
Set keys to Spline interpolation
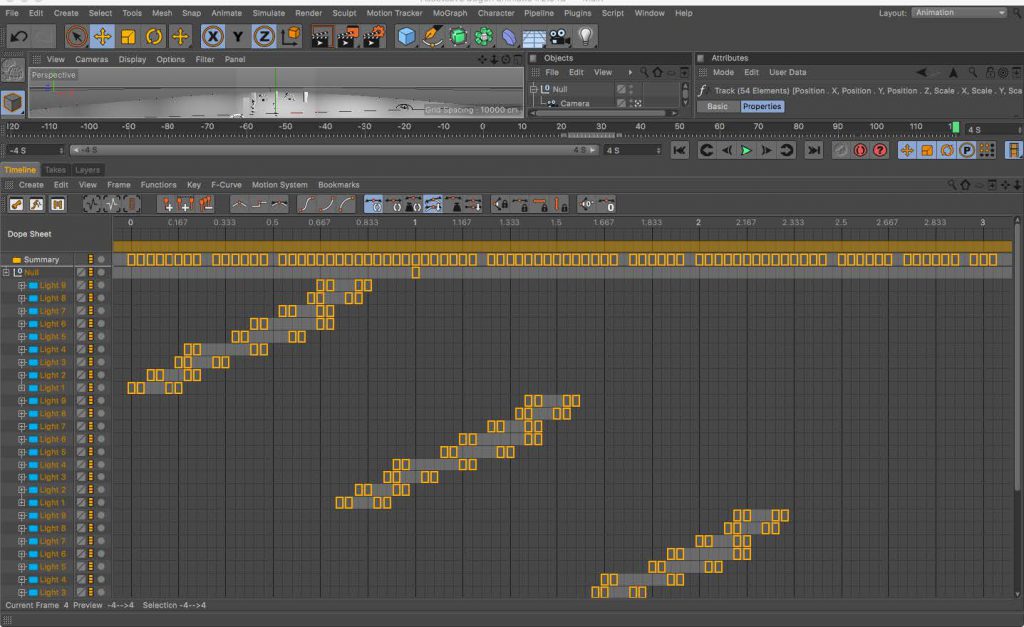280,204
